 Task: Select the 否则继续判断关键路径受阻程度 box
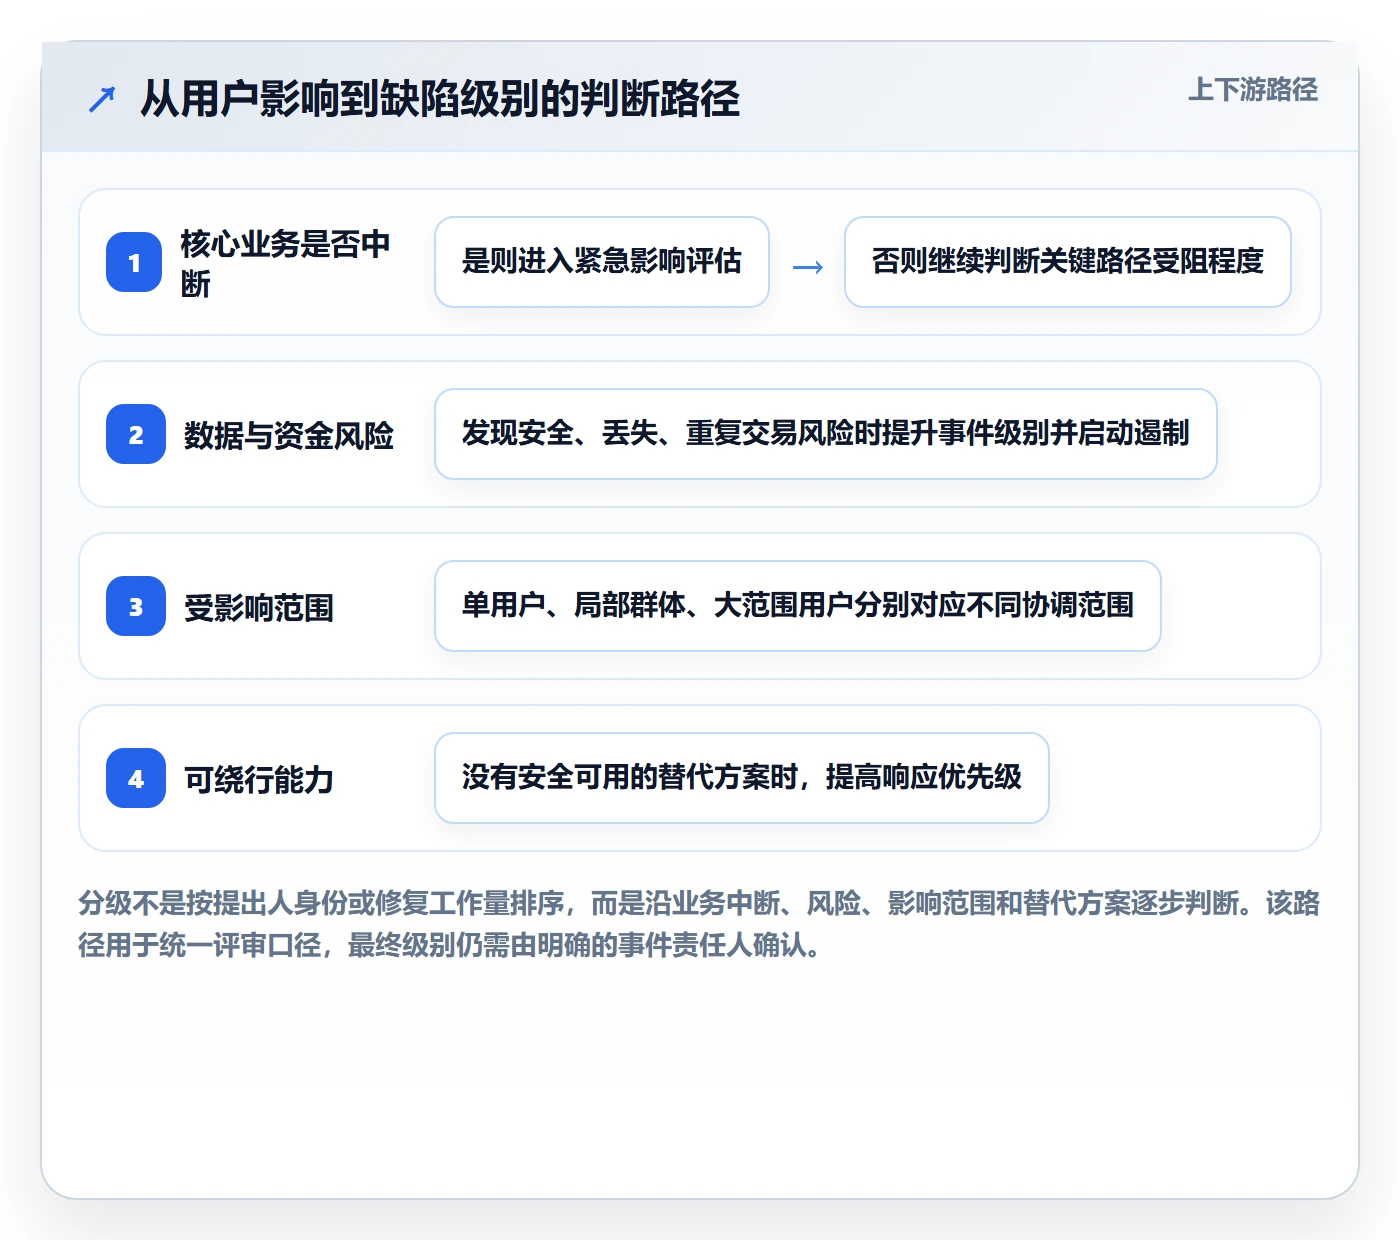(1068, 262)
